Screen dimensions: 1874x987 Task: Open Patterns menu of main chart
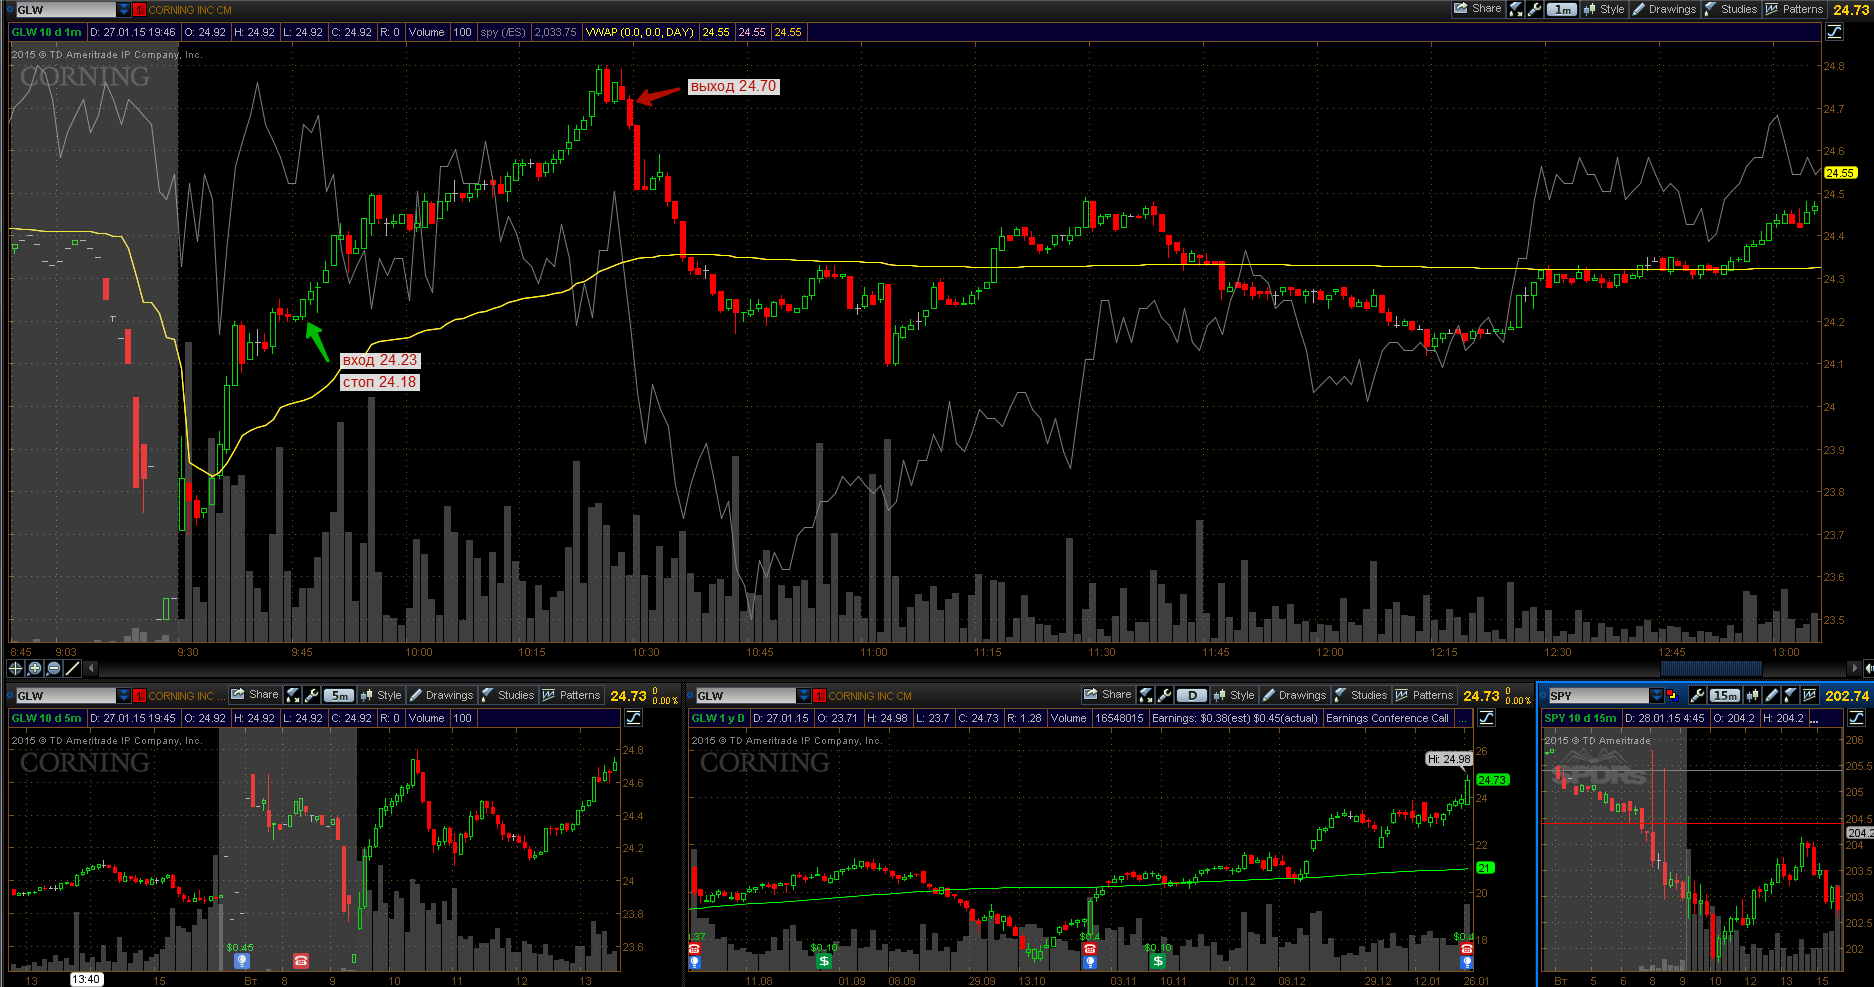tap(1794, 9)
